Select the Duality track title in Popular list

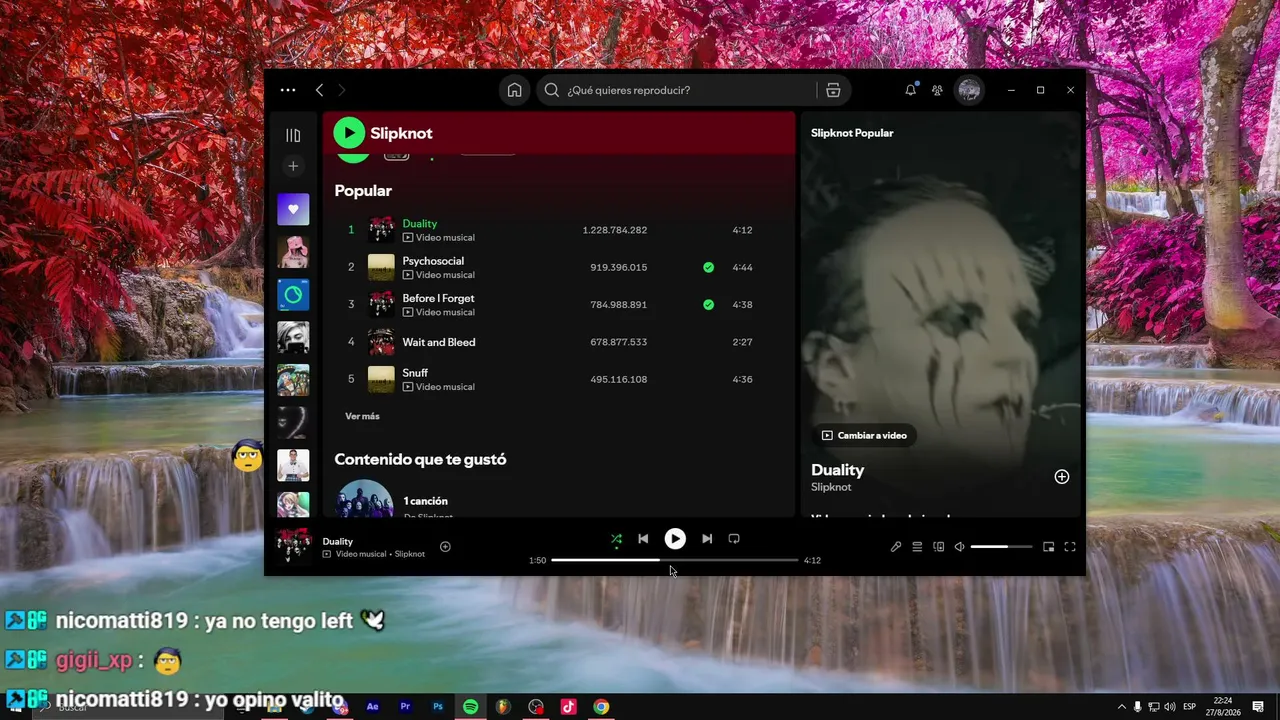420,224
